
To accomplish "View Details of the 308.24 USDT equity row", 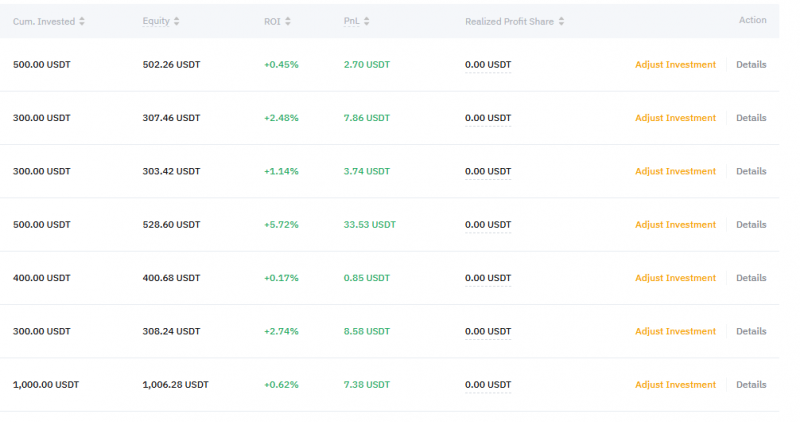I will pyautogui.click(x=751, y=331).
